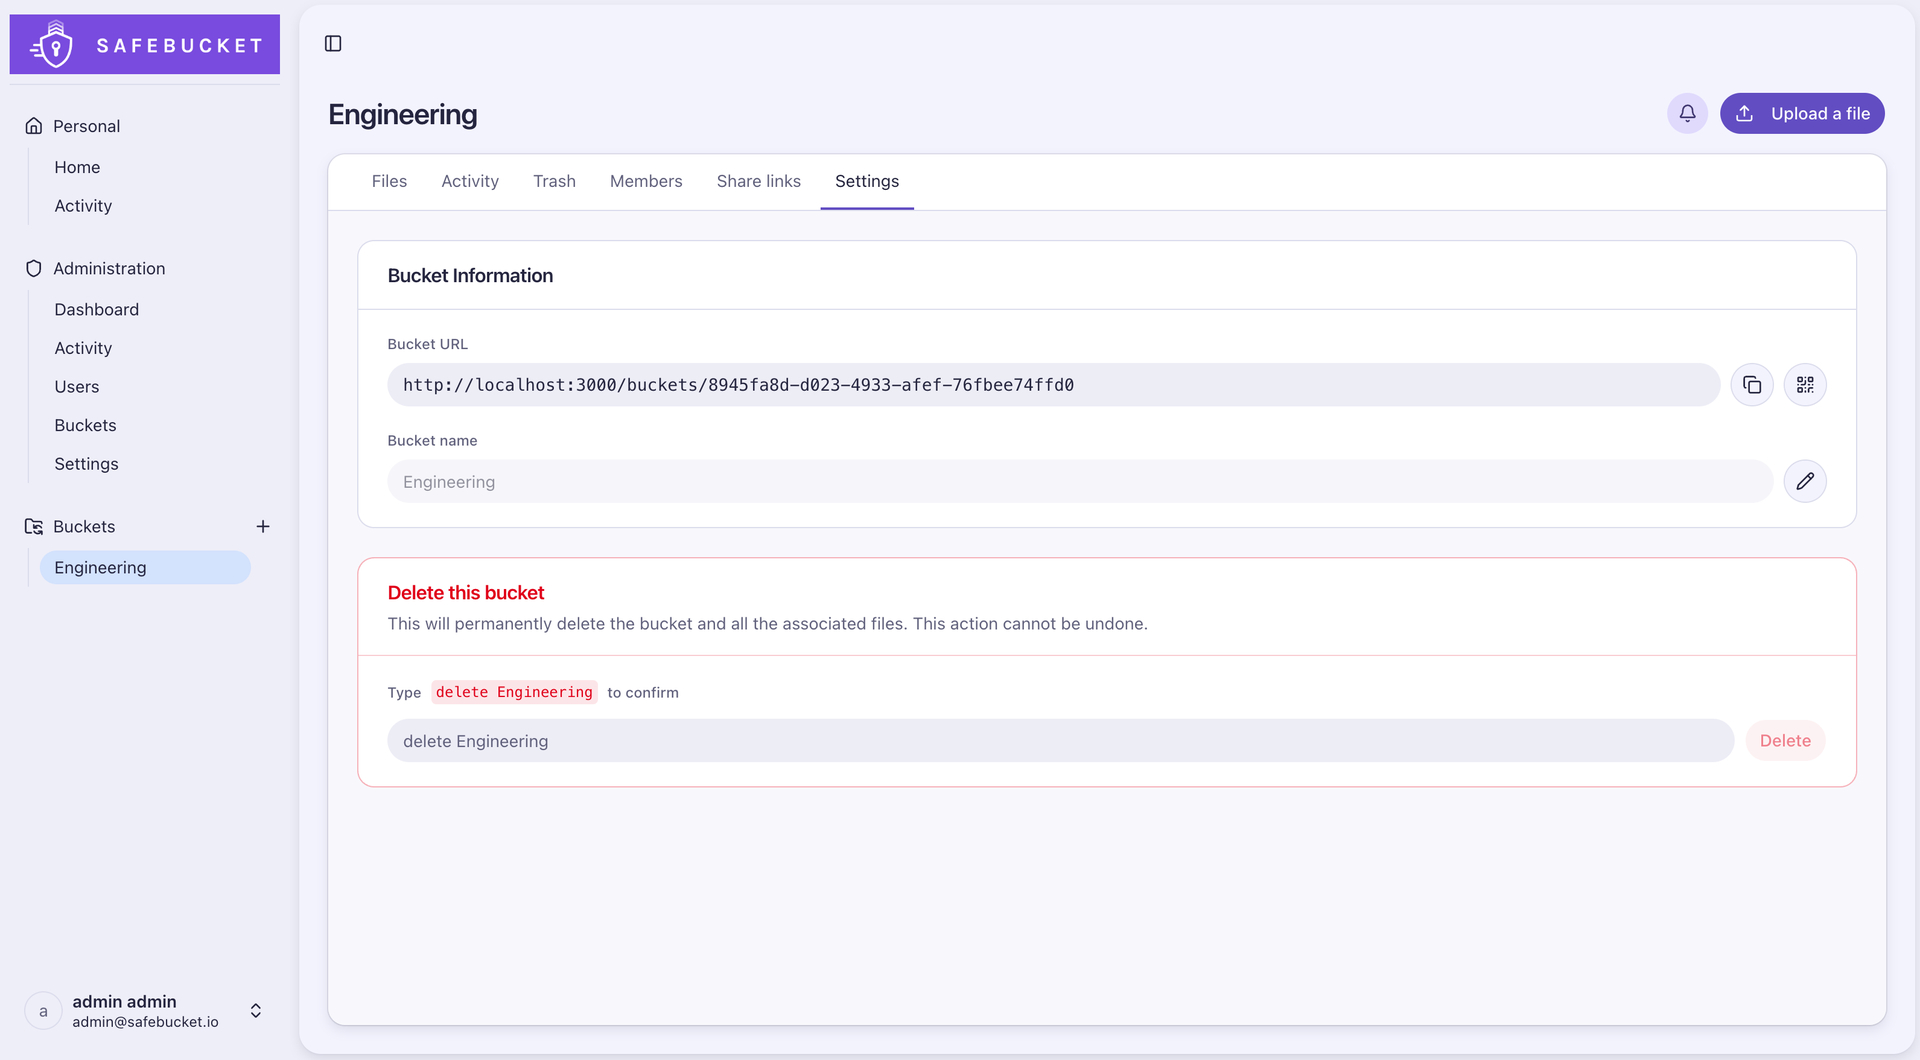The width and height of the screenshot is (1920, 1060).
Task: Click the red Delete button
Action: coord(1785,741)
